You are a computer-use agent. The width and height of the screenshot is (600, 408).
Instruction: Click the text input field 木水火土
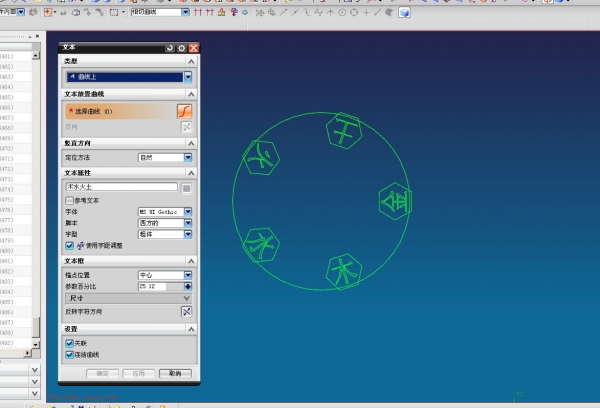coord(122,187)
